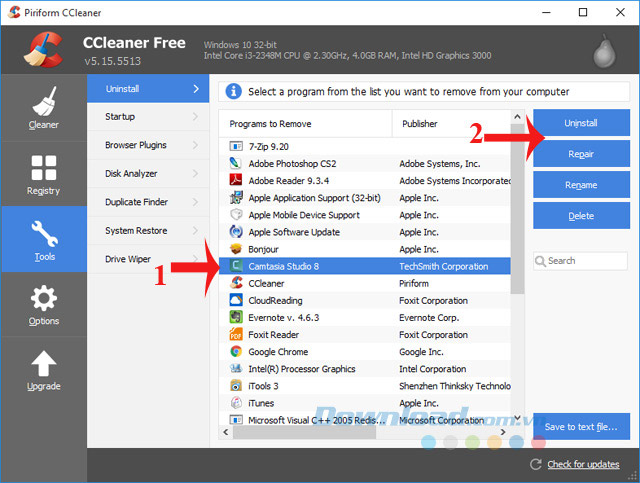This screenshot has width=640, height=483.
Task: Select the Piriform publisher cell
Action: tap(414, 283)
